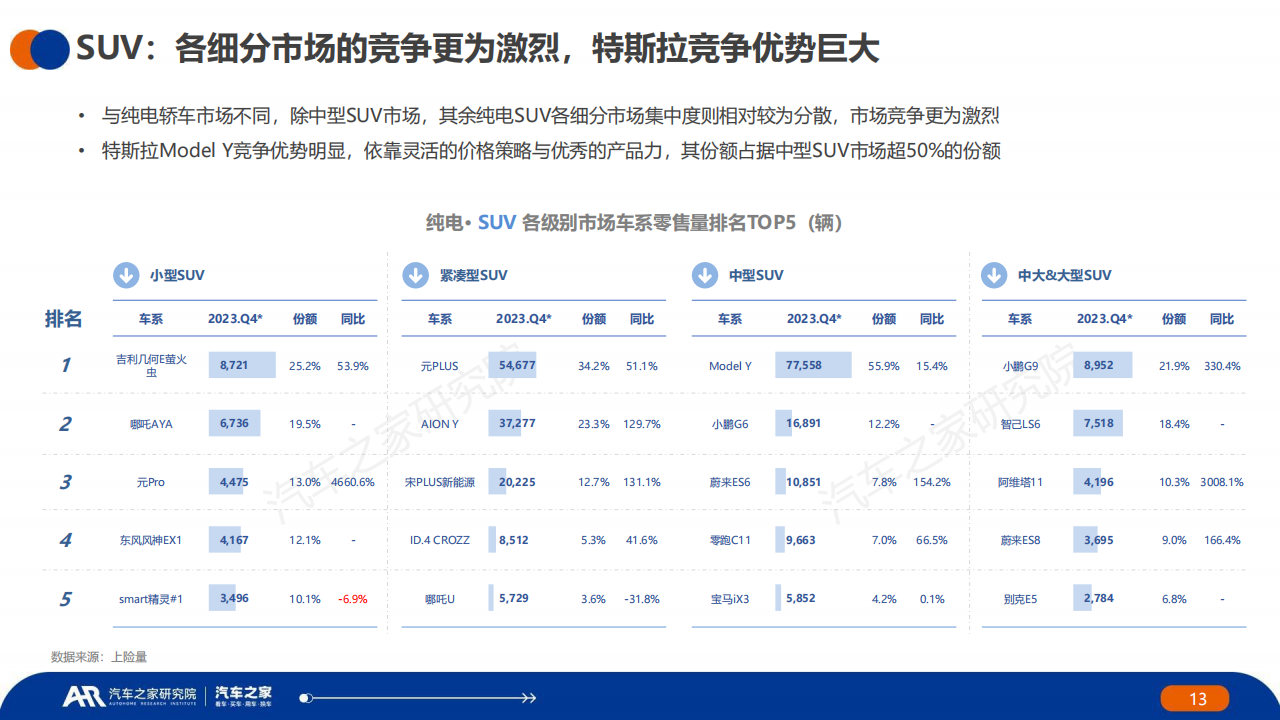Click the 东风风神EX1 model name
1280x720 pixels.
point(151,540)
